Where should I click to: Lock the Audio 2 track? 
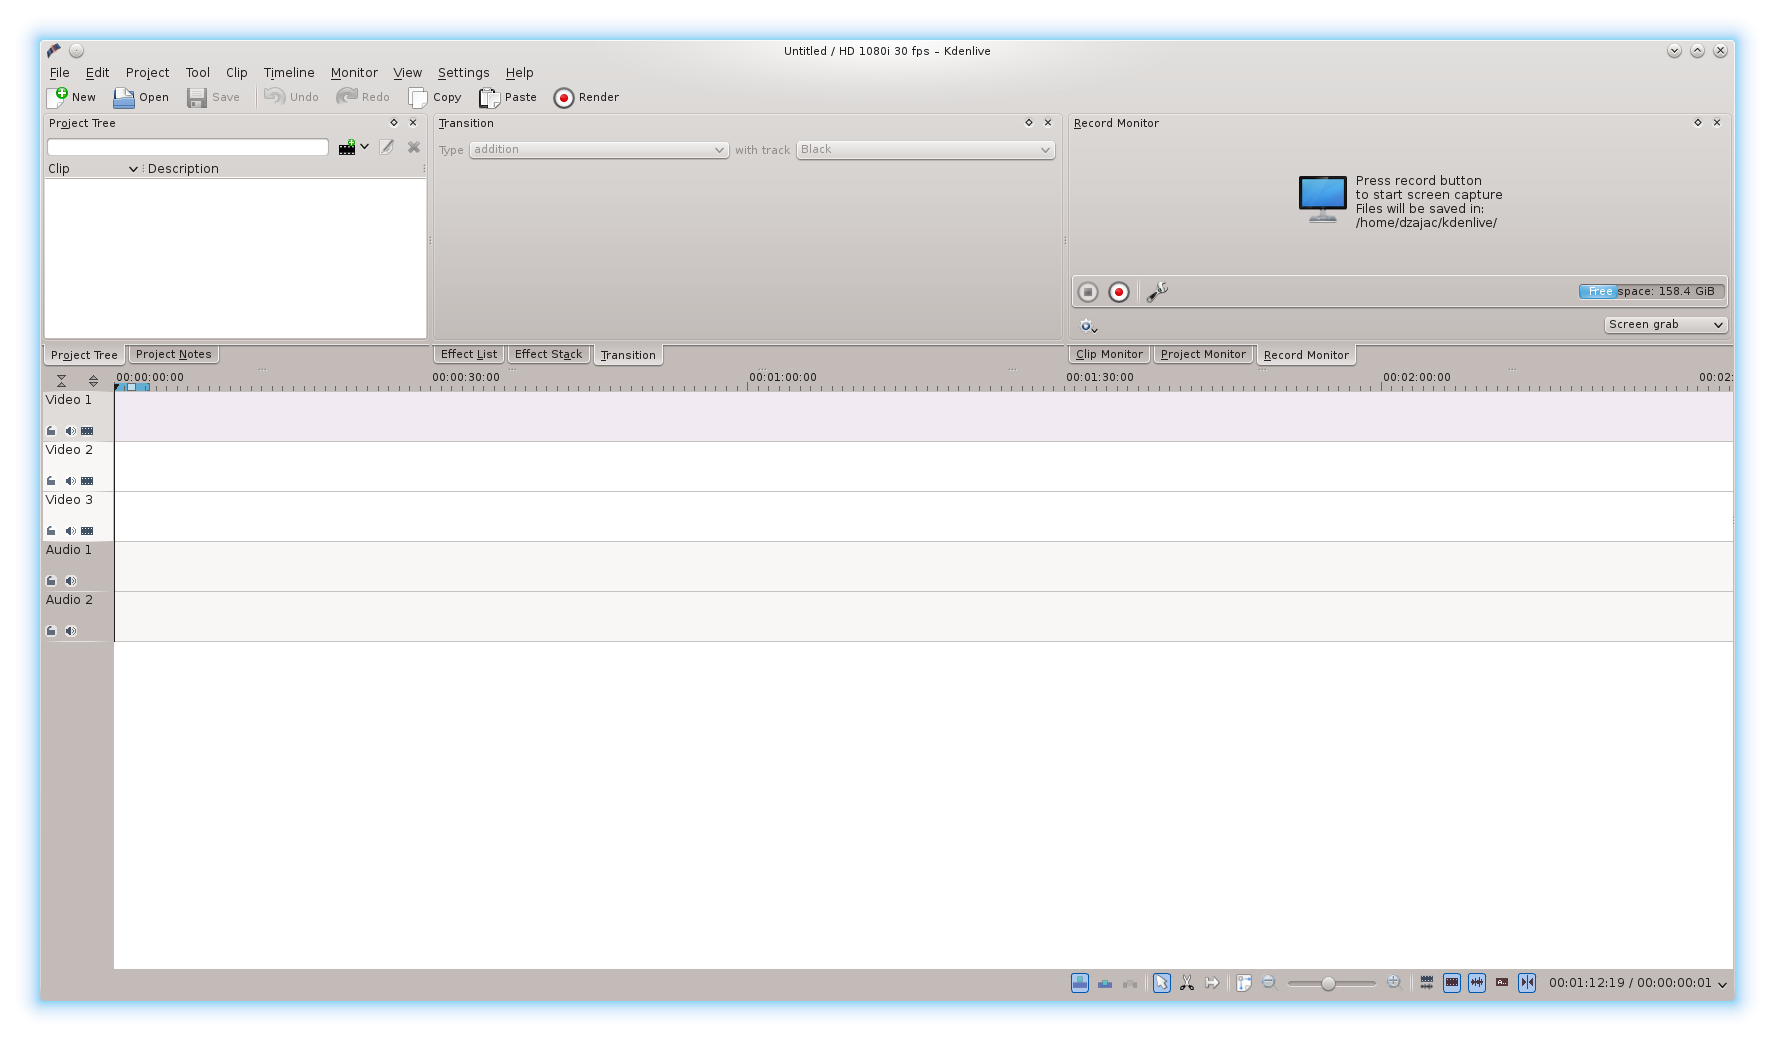click(51, 631)
